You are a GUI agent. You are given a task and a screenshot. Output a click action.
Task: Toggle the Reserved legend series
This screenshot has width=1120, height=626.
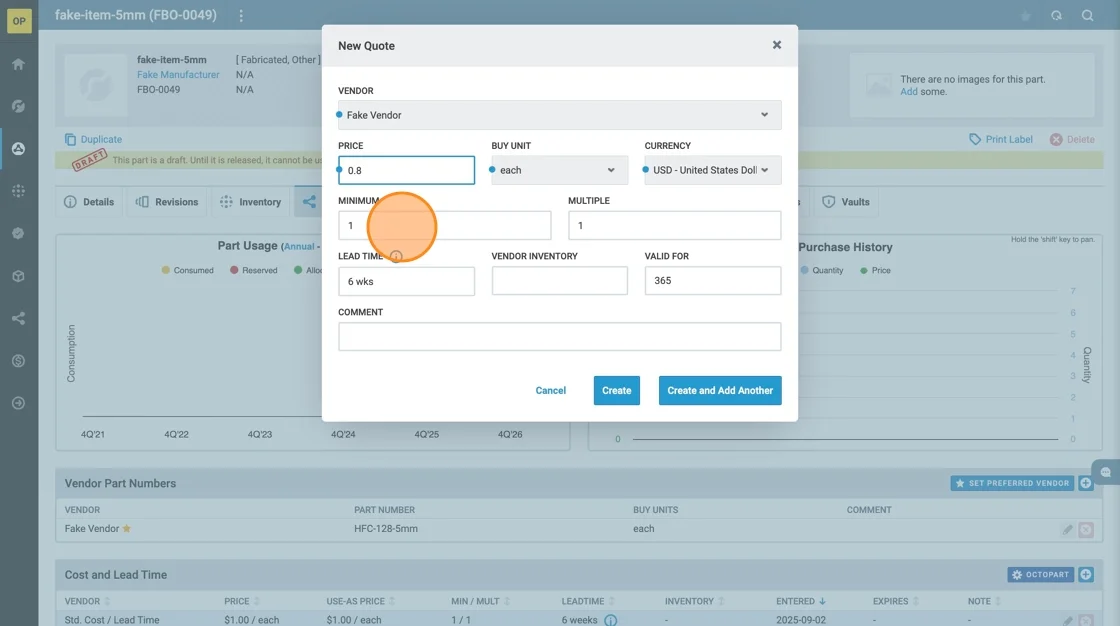(x=252, y=271)
